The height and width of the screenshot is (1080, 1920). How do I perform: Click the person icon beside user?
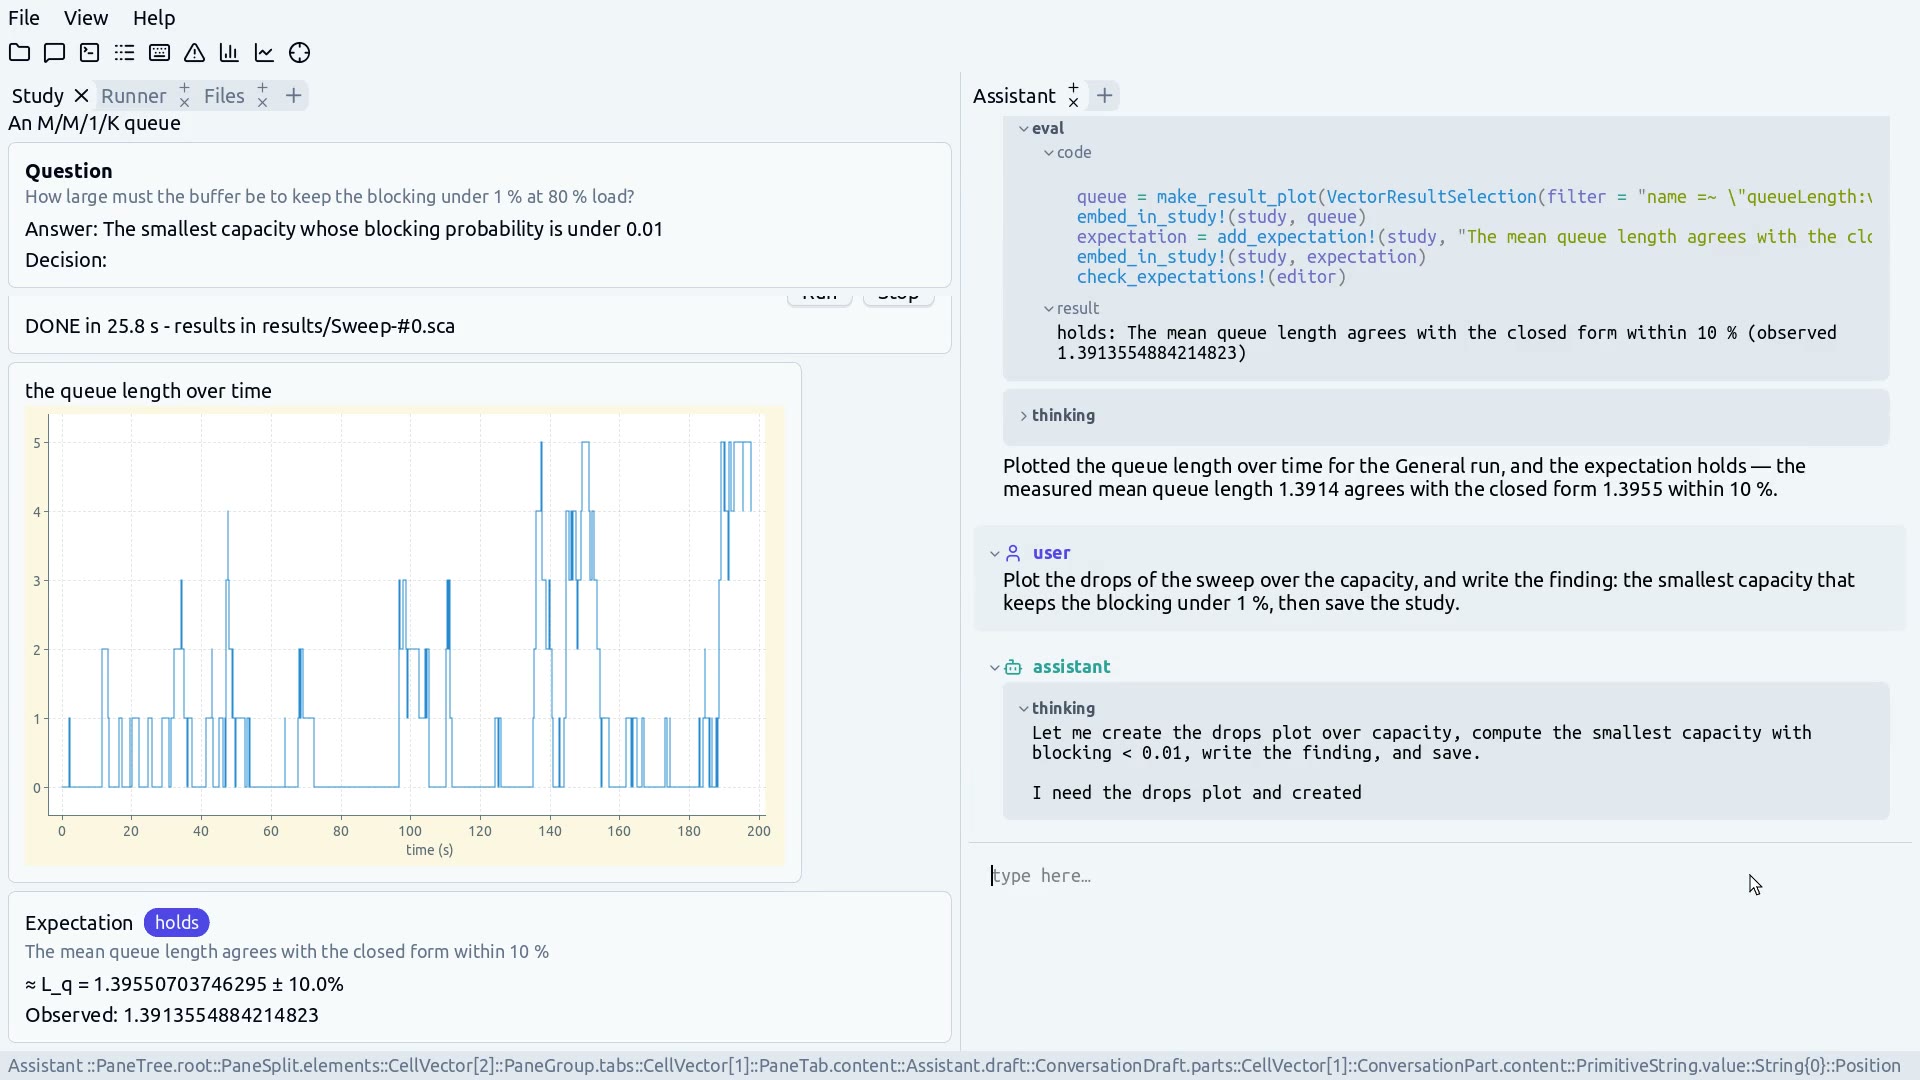(1013, 553)
